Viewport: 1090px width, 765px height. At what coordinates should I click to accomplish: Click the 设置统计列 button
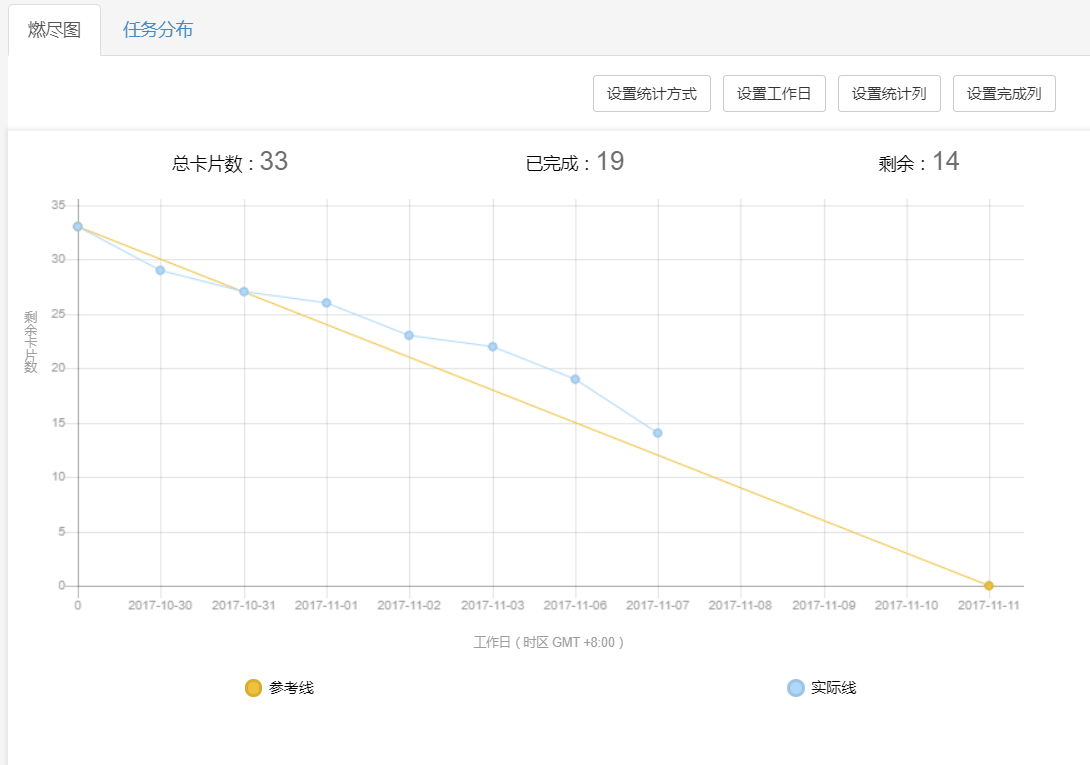pos(889,93)
